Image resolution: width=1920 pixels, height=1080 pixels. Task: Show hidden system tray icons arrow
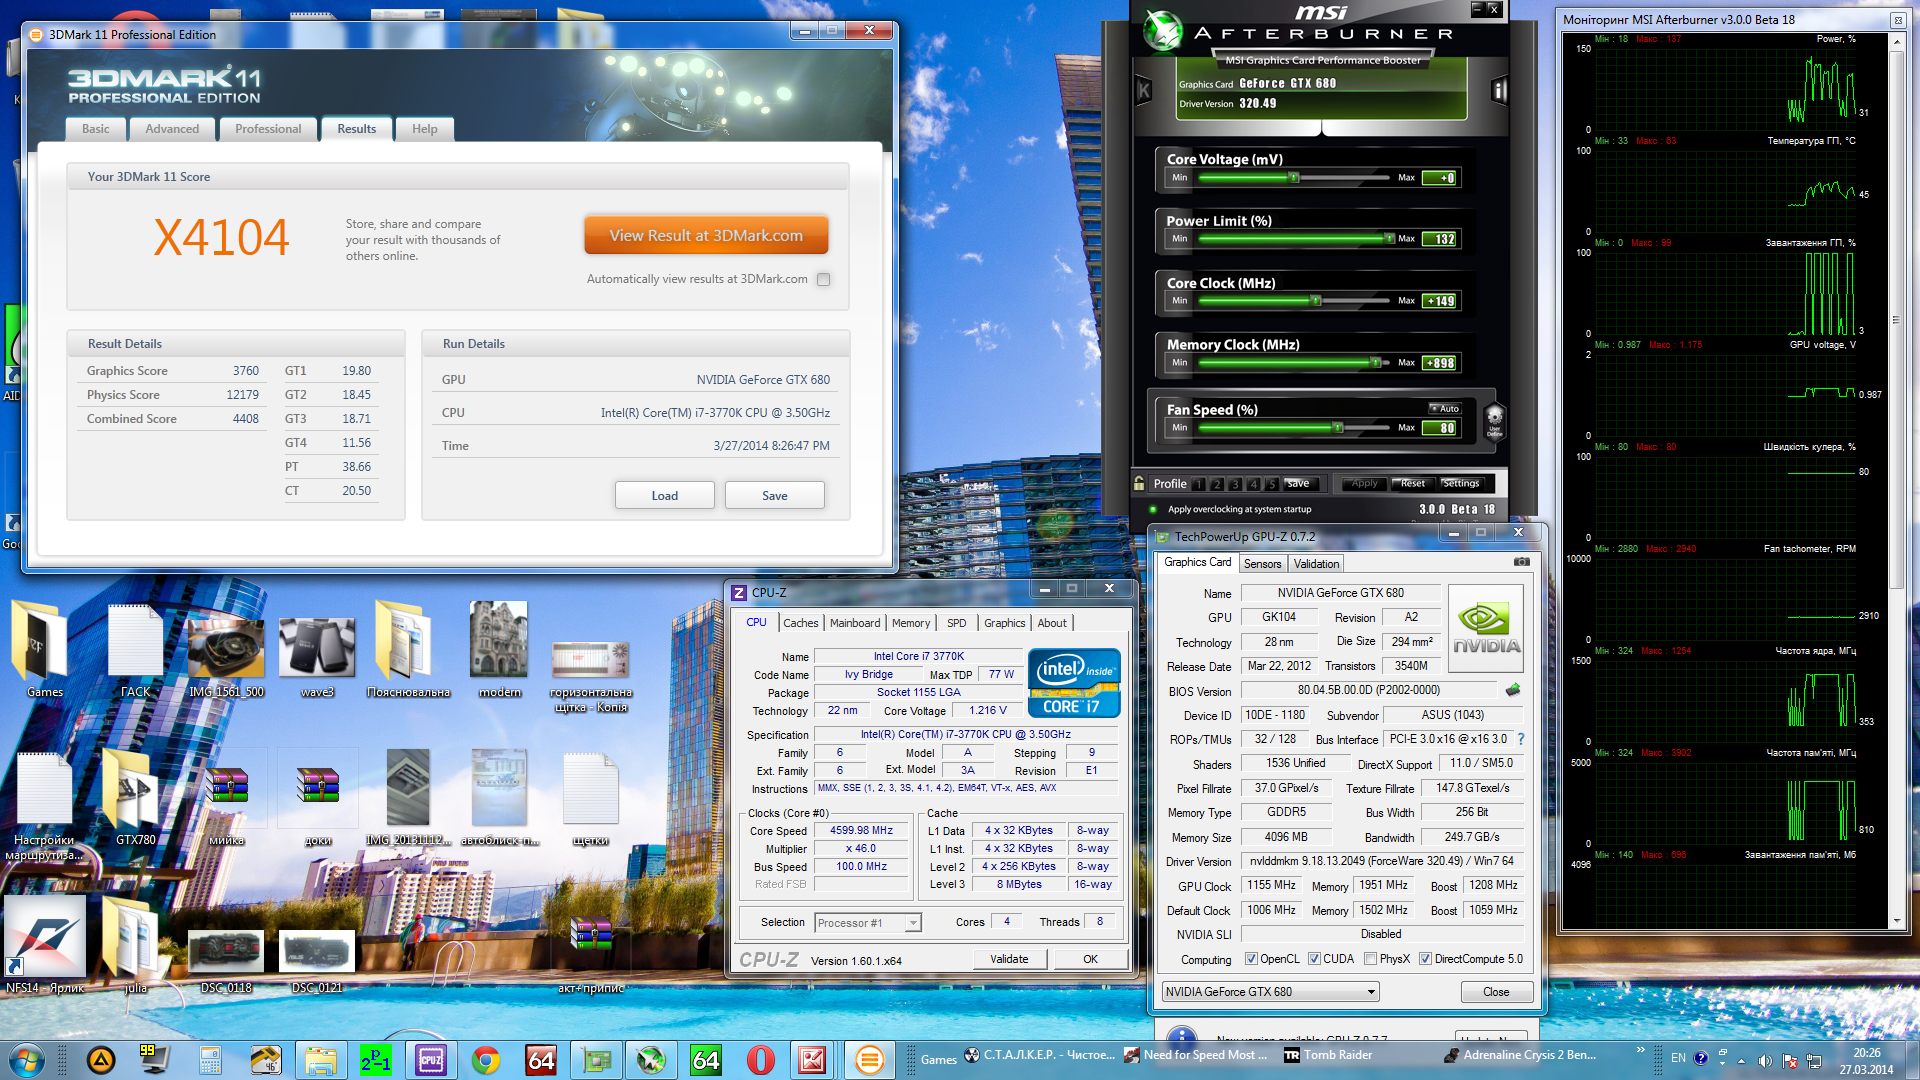coord(1741,1061)
